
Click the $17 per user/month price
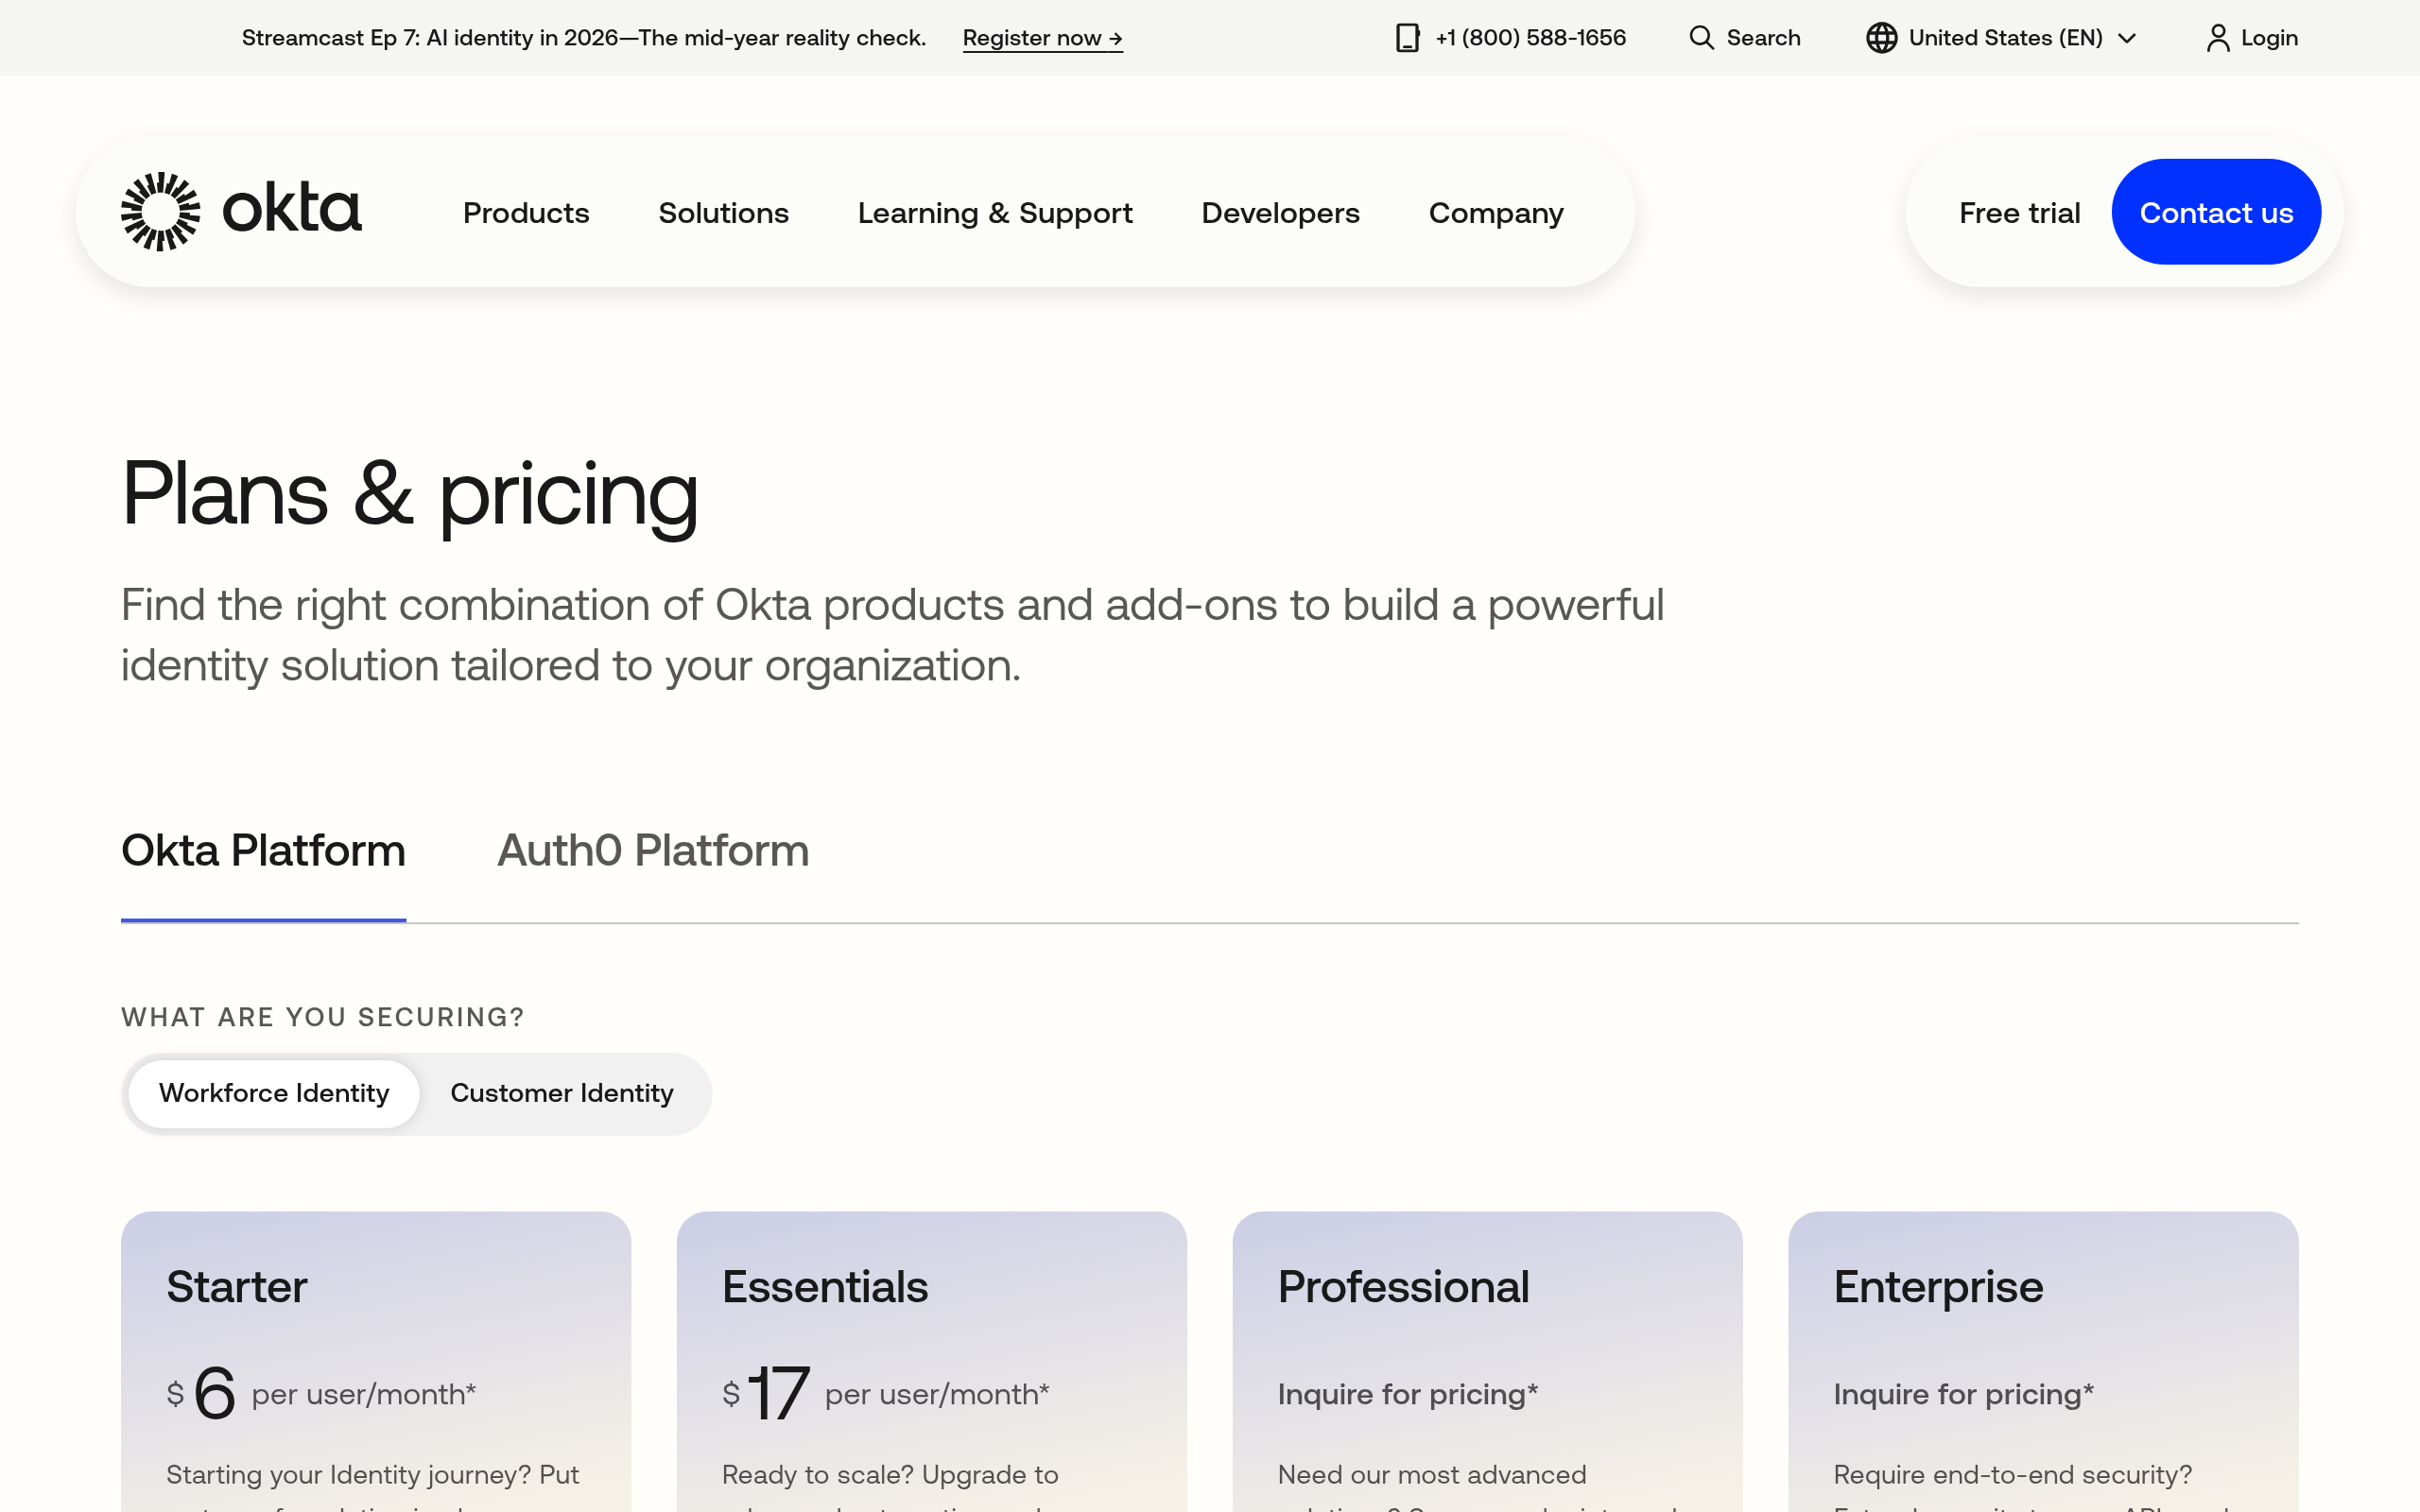click(885, 1393)
